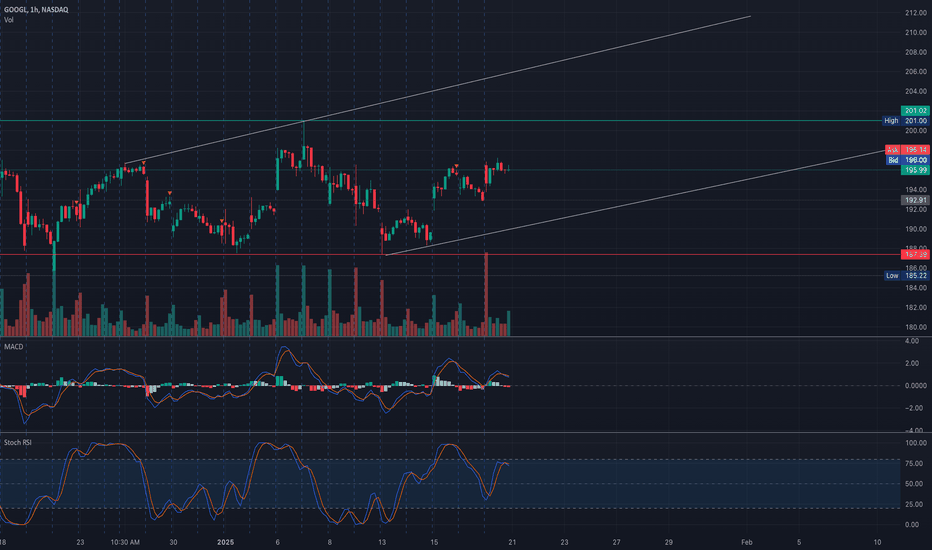Click 4.00 on the MACD scale

tap(911, 341)
